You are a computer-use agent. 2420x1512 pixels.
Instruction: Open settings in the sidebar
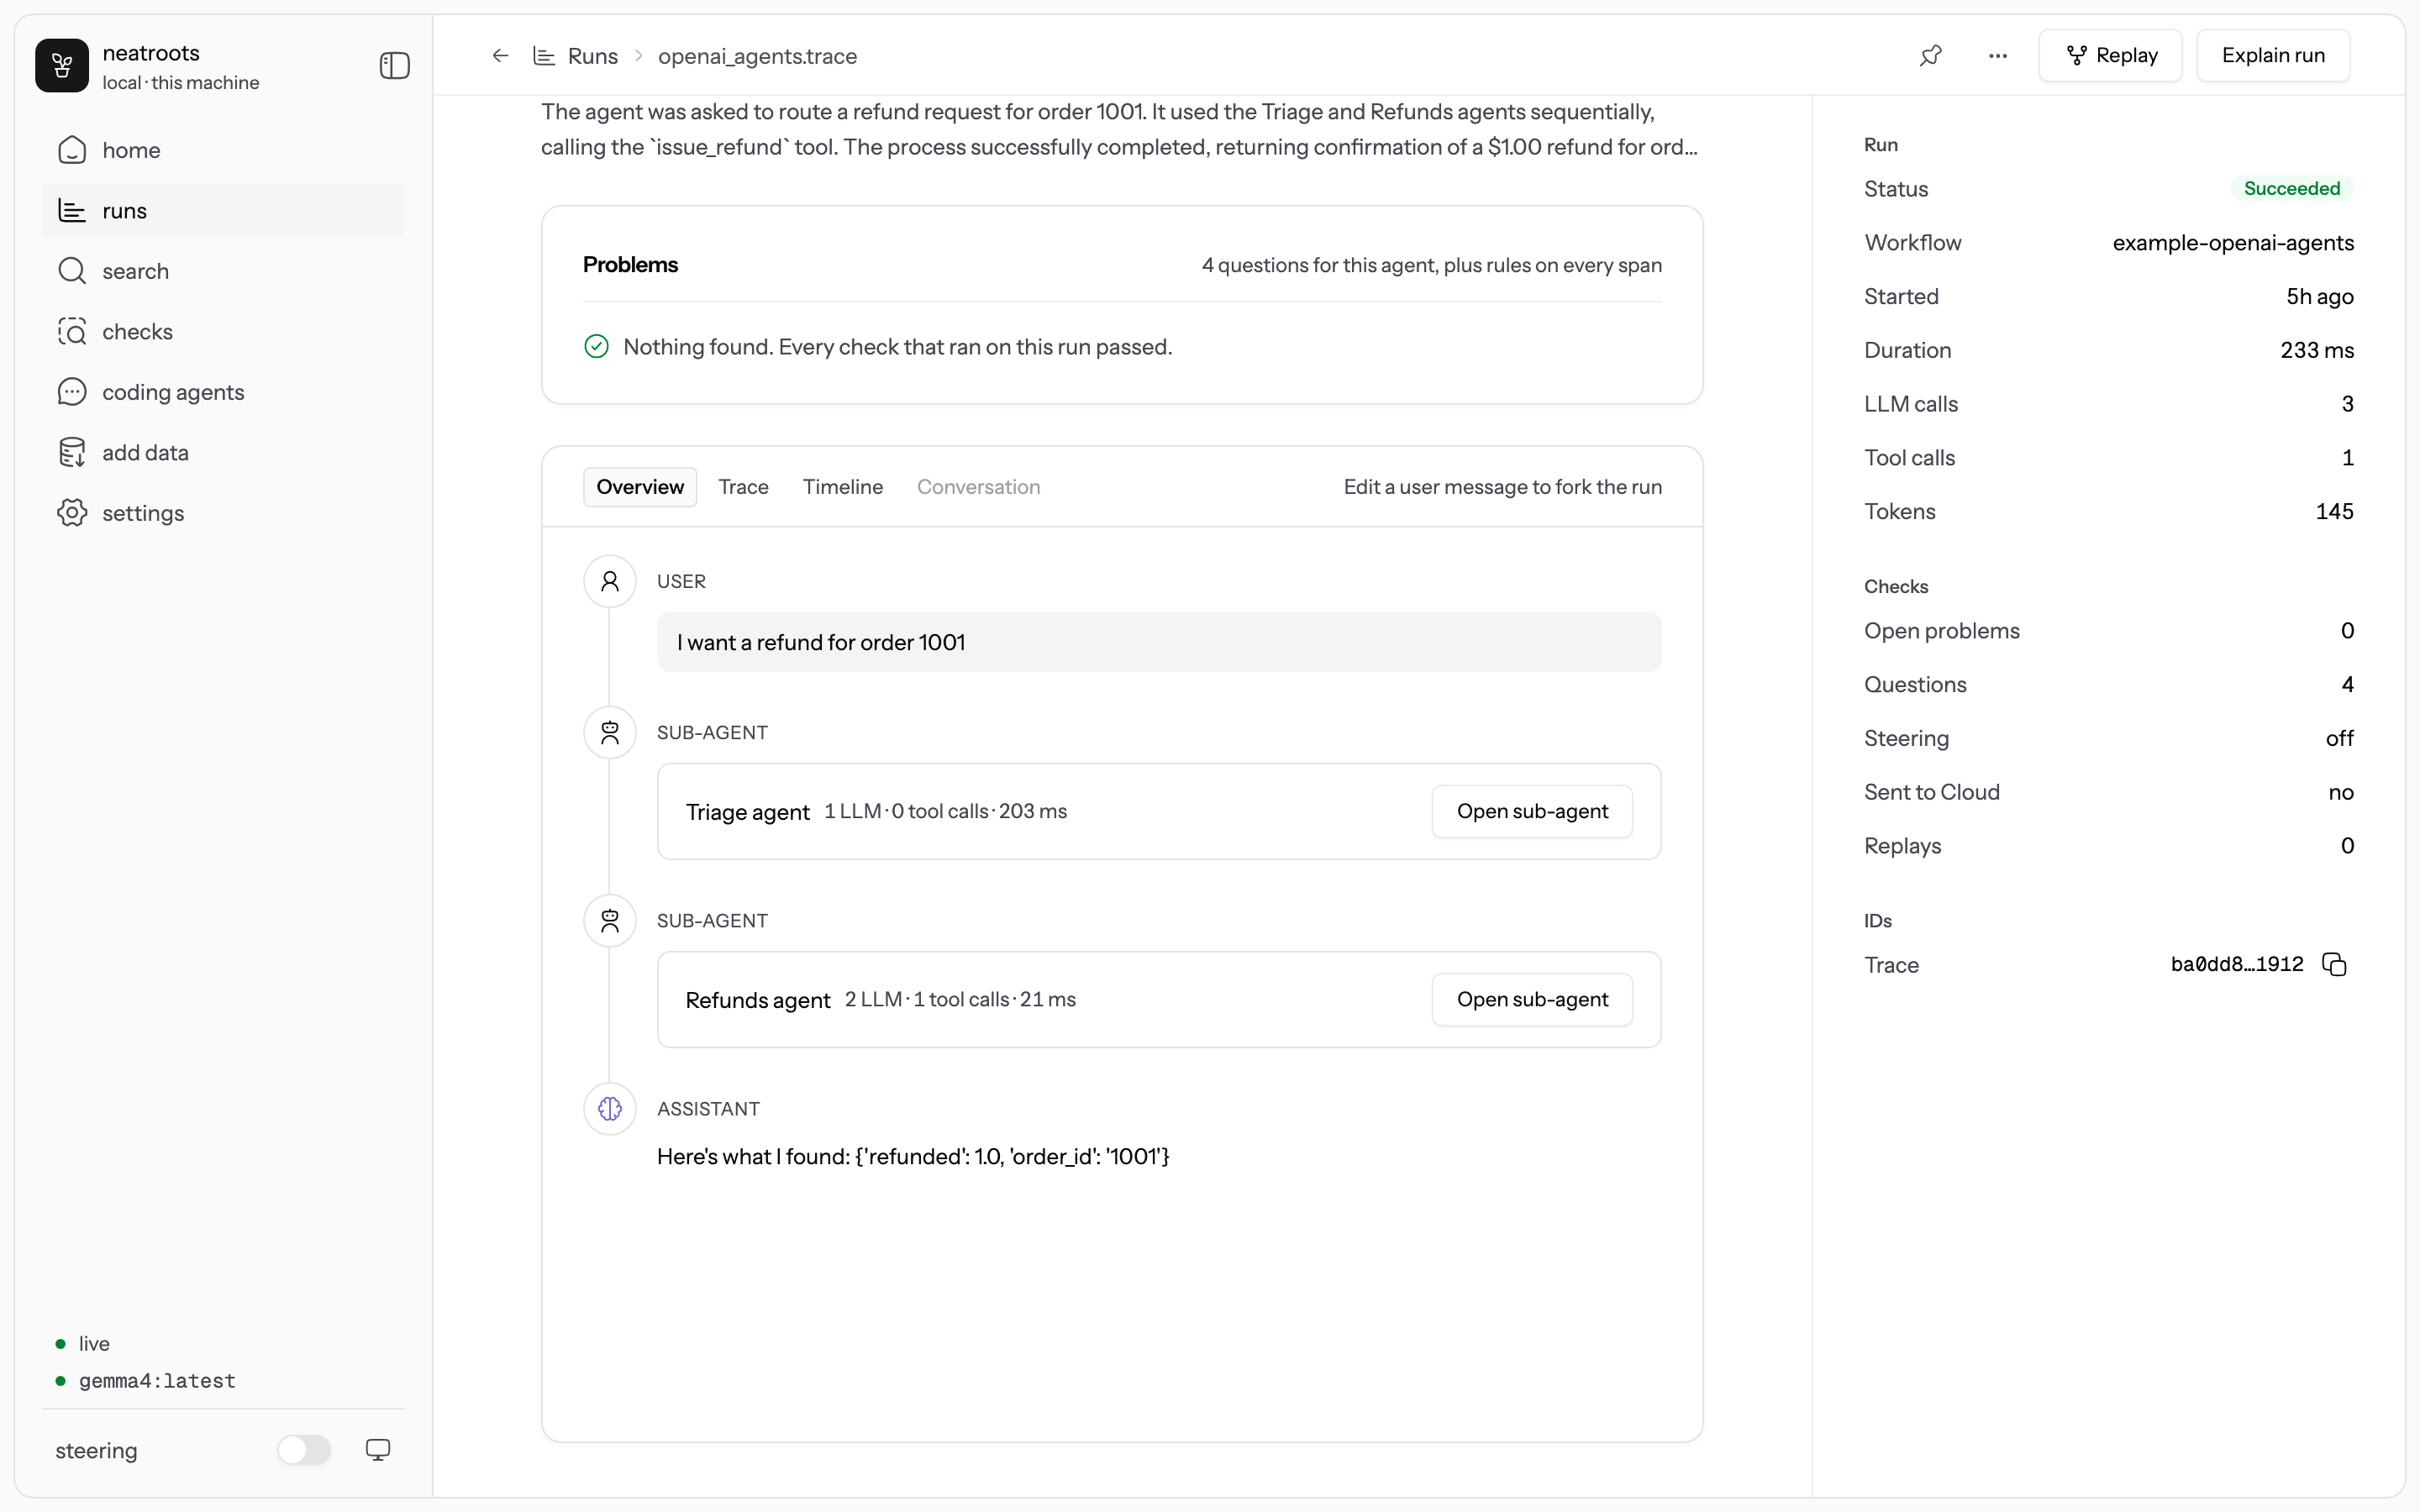pyautogui.click(x=224, y=513)
